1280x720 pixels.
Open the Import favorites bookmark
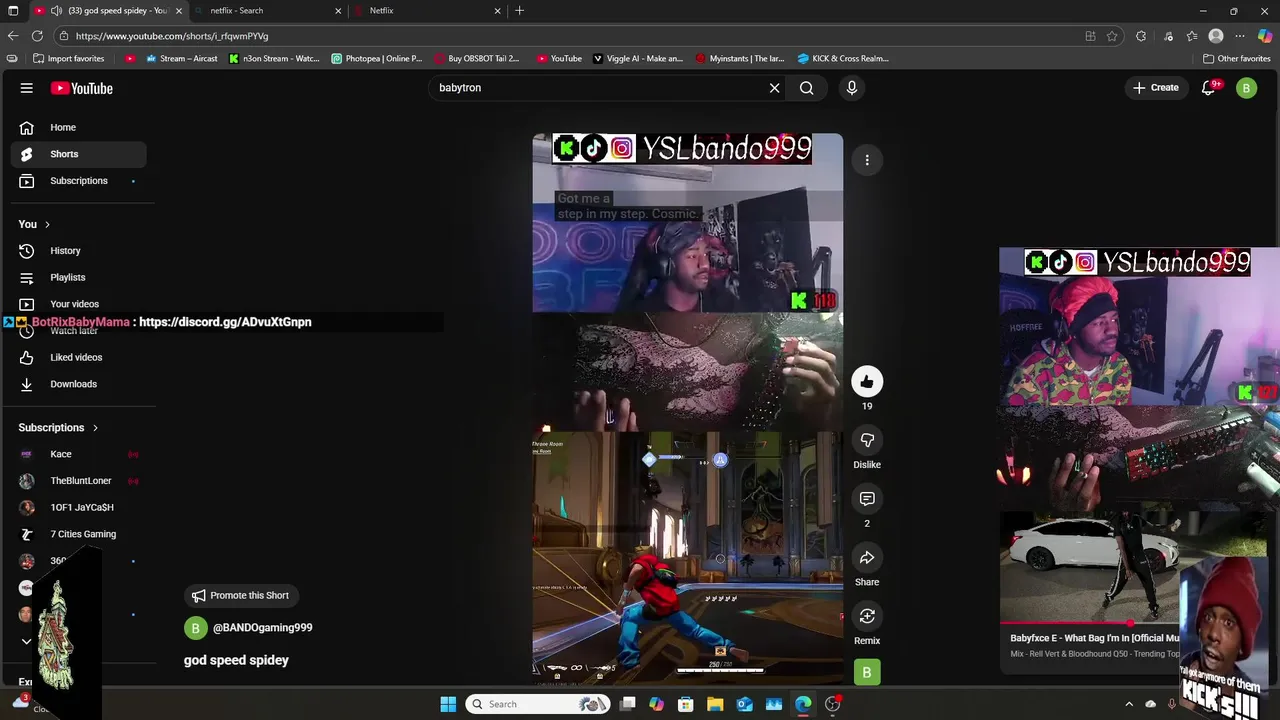click(x=68, y=58)
